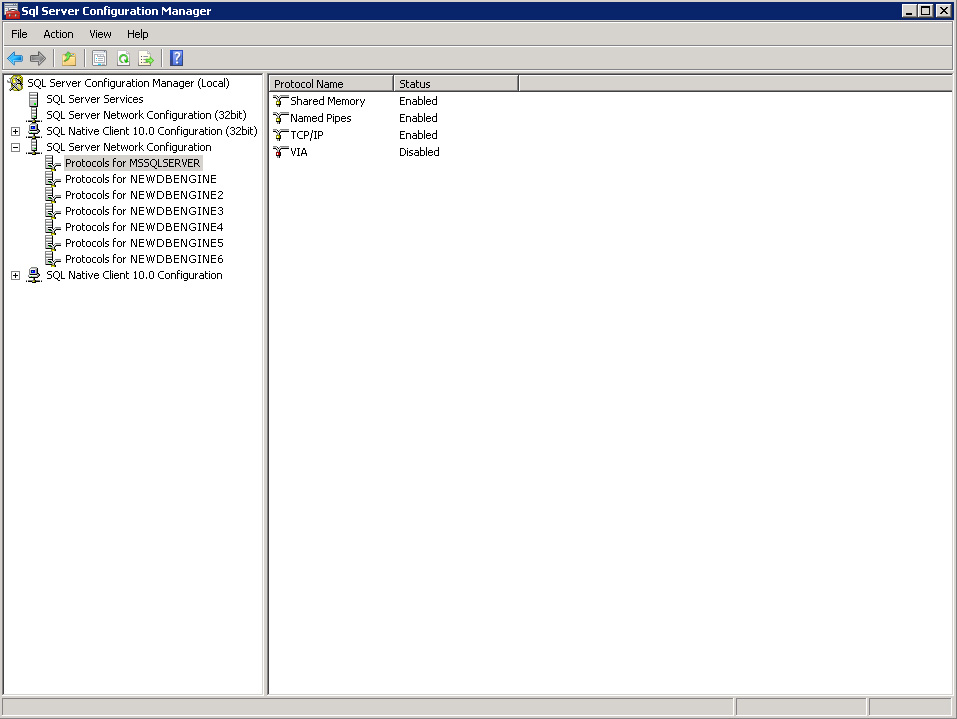
Task: Maximize the Configuration Manager window
Action: 926,11
